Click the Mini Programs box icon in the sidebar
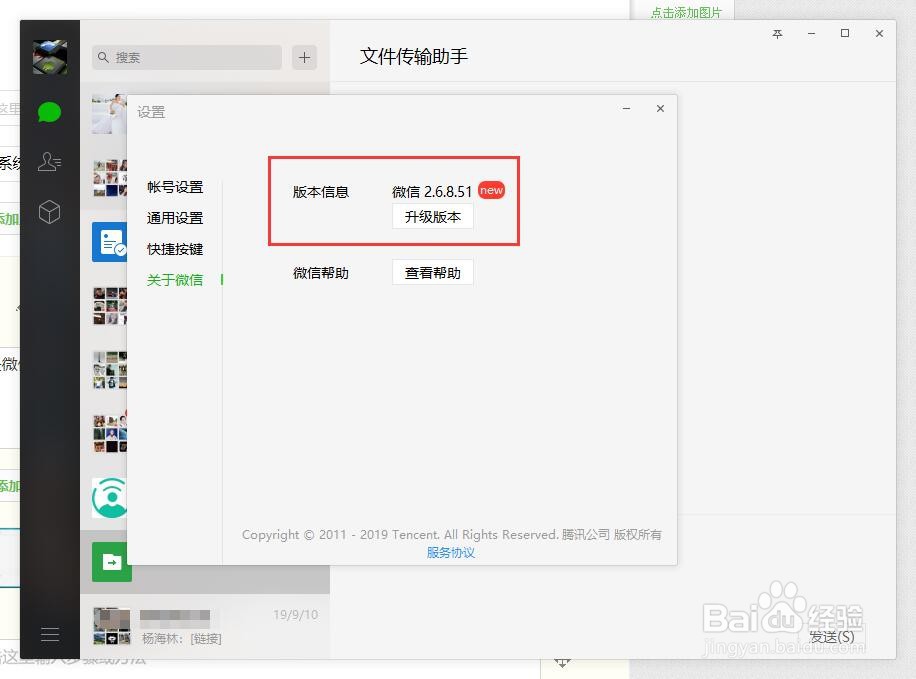The image size is (916, 679). pyautogui.click(x=50, y=212)
